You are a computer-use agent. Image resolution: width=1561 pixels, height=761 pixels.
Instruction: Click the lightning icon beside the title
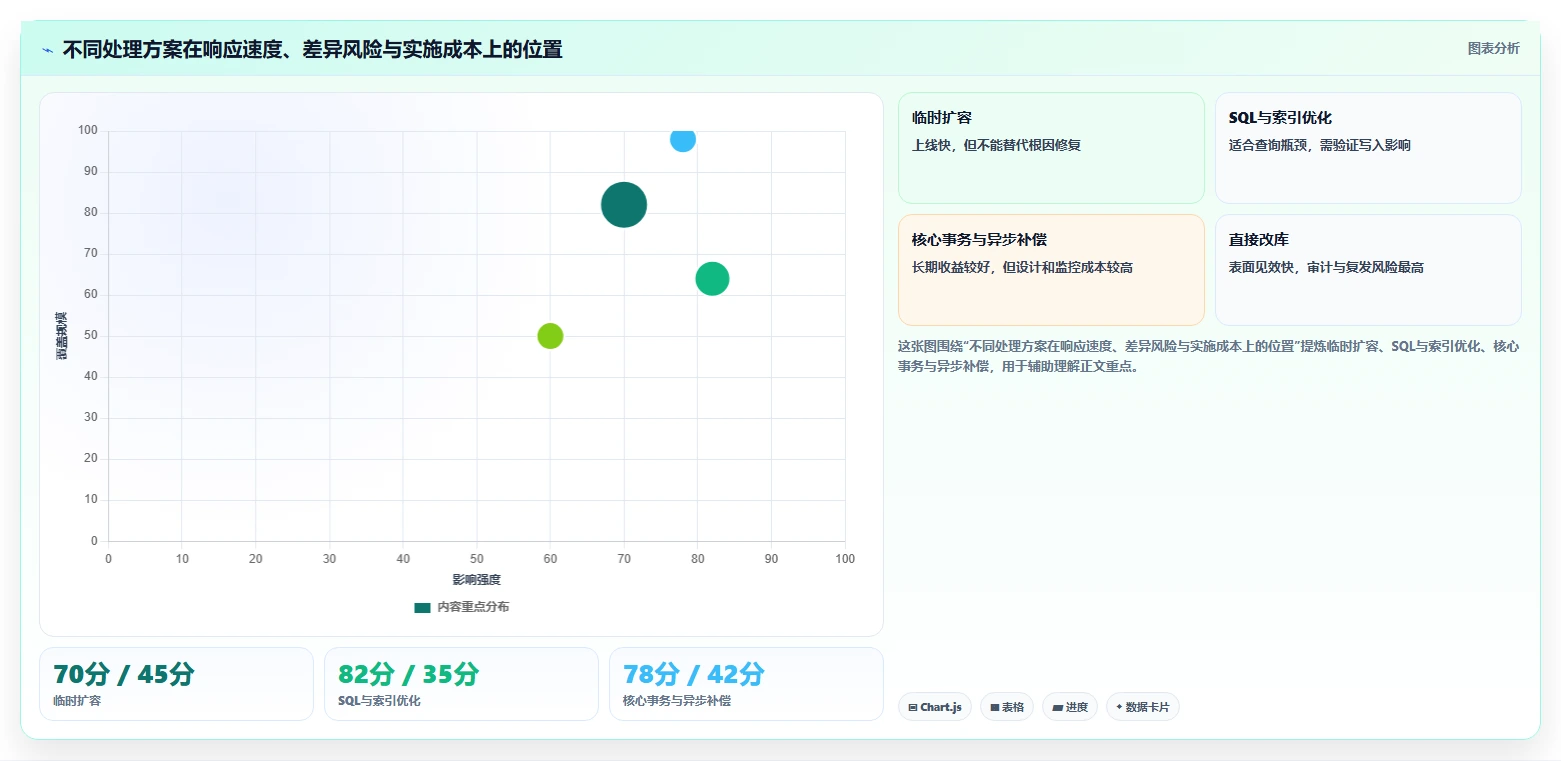tap(47, 49)
